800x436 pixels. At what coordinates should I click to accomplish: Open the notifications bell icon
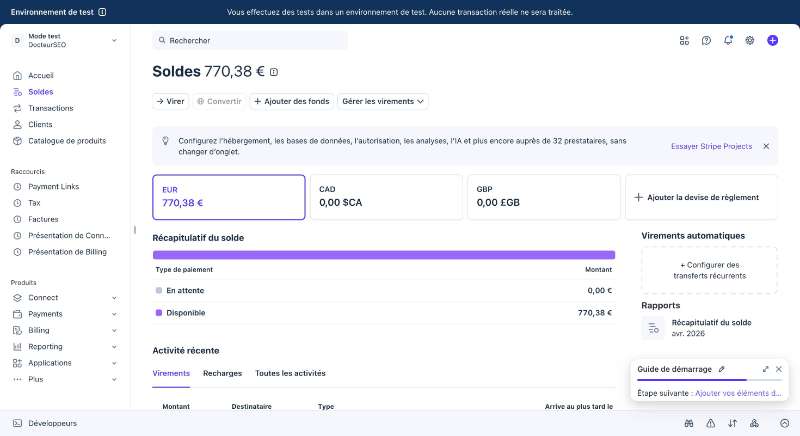coord(728,40)
